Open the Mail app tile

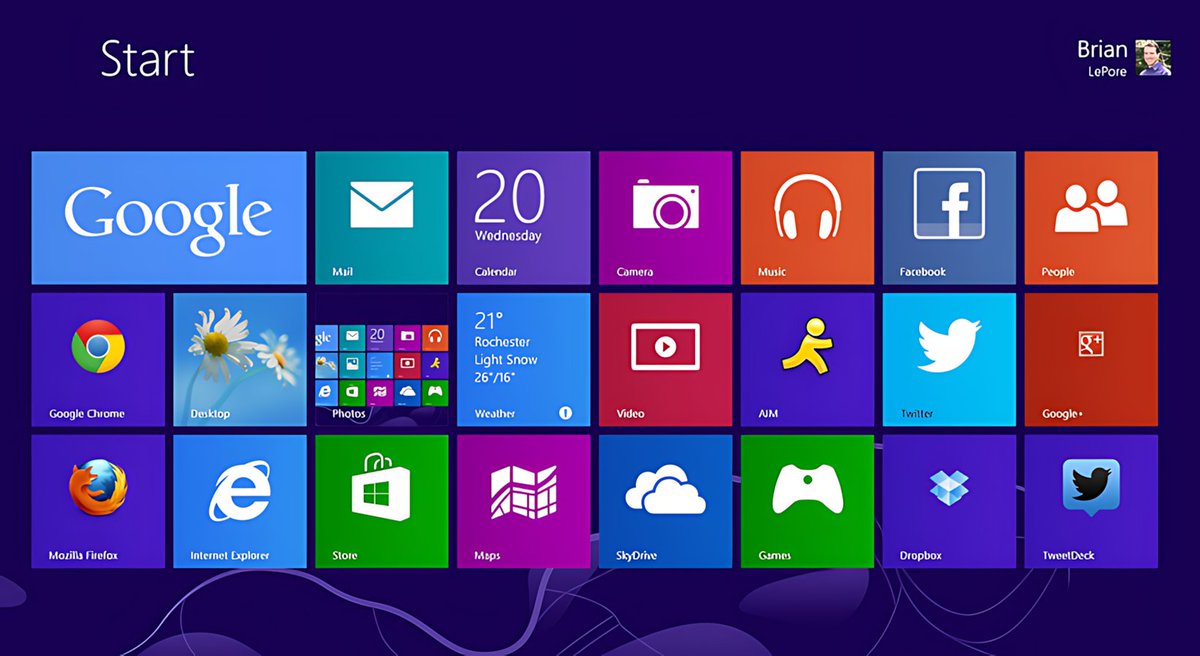click(381, 216)
